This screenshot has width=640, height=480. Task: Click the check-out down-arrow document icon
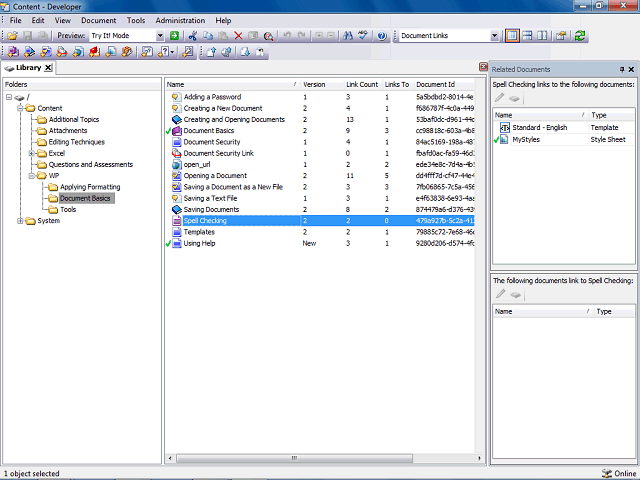point(245,52)
